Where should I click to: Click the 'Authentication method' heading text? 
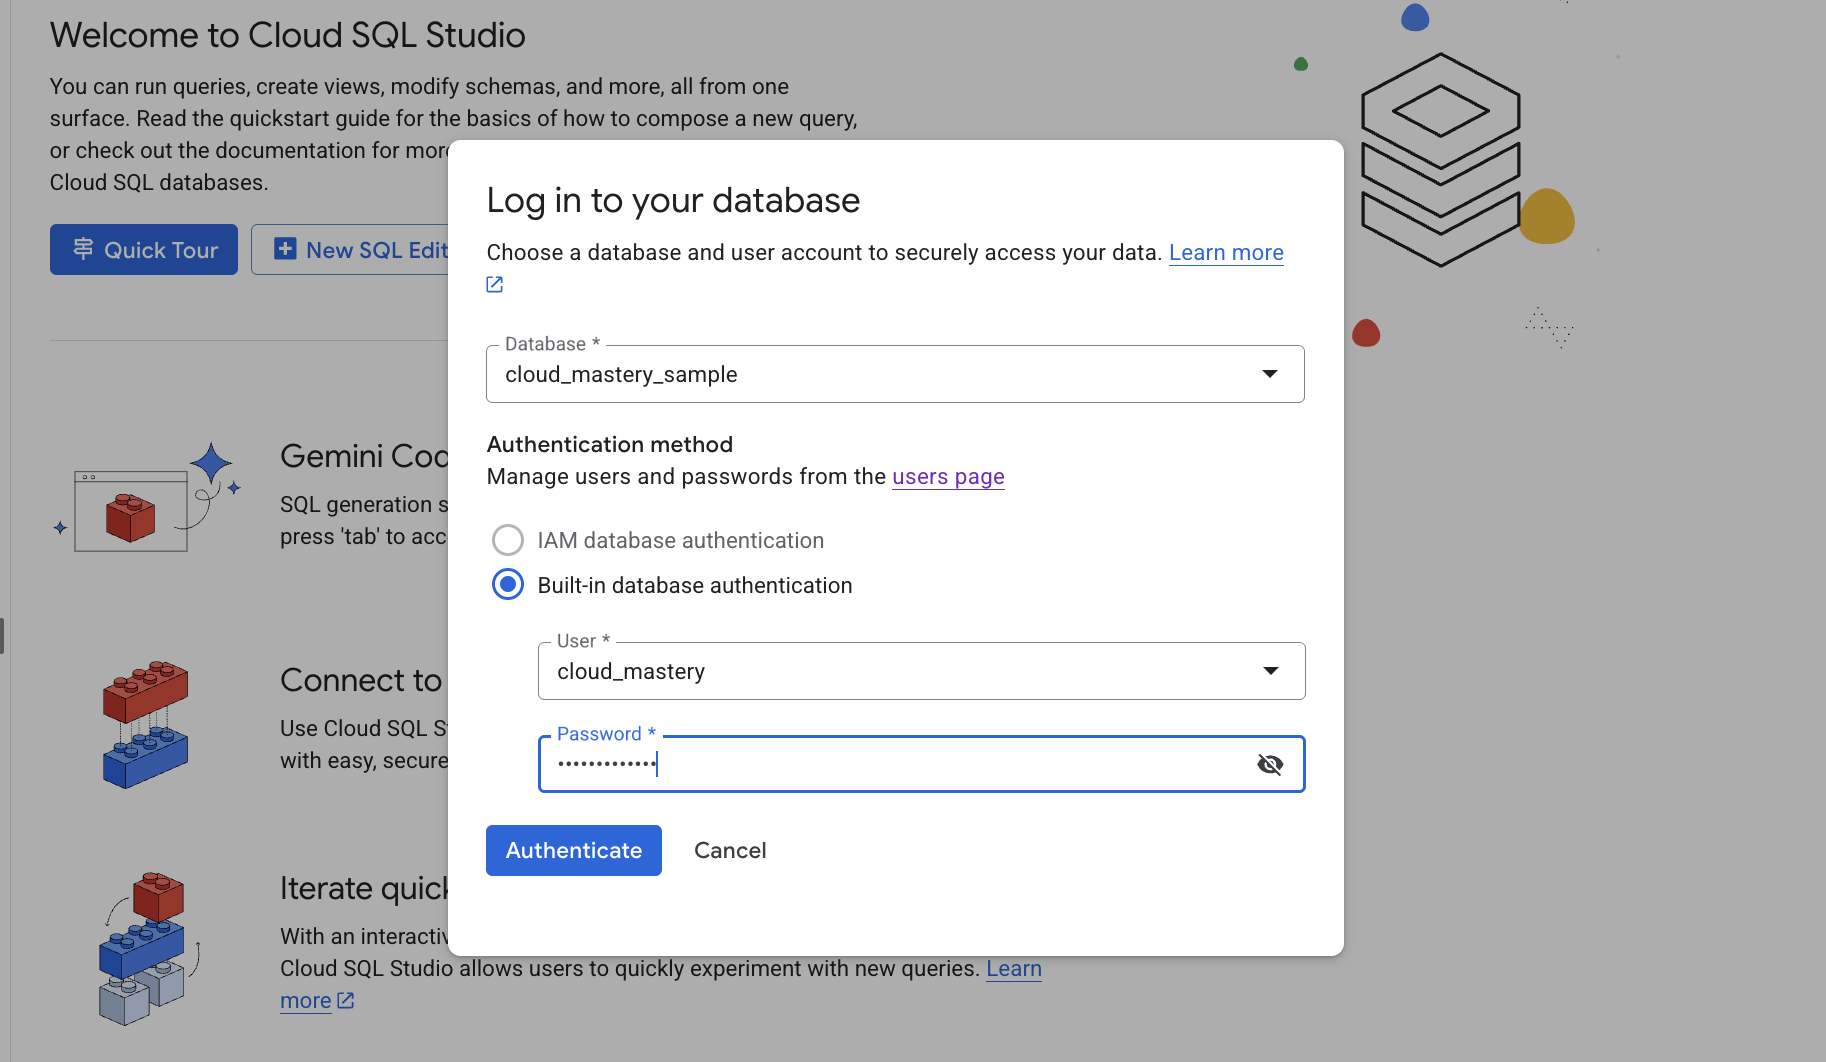pos(610,444)
